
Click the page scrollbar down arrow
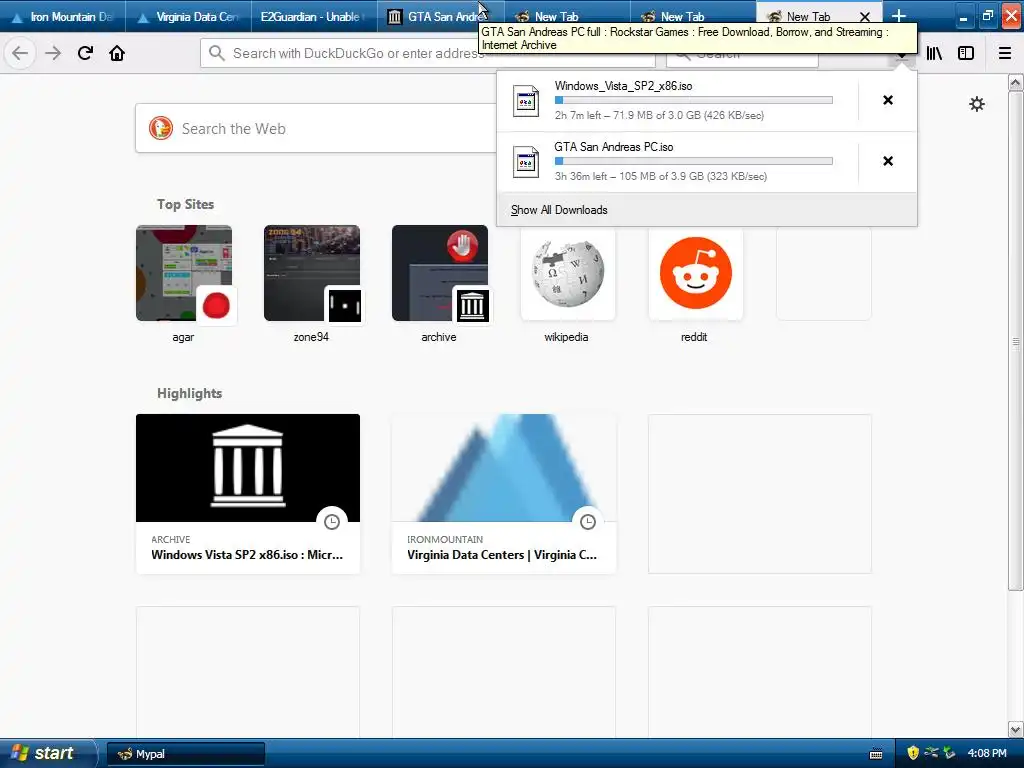[x=1016, y=729]
